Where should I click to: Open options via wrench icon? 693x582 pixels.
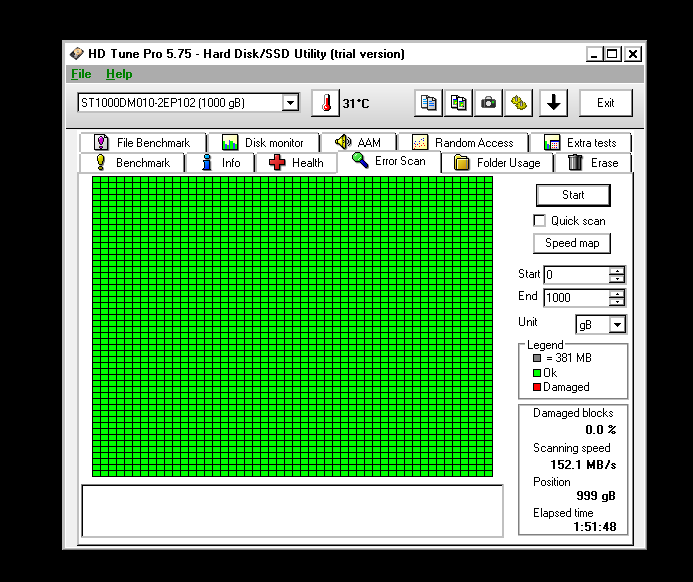[518, 103]
